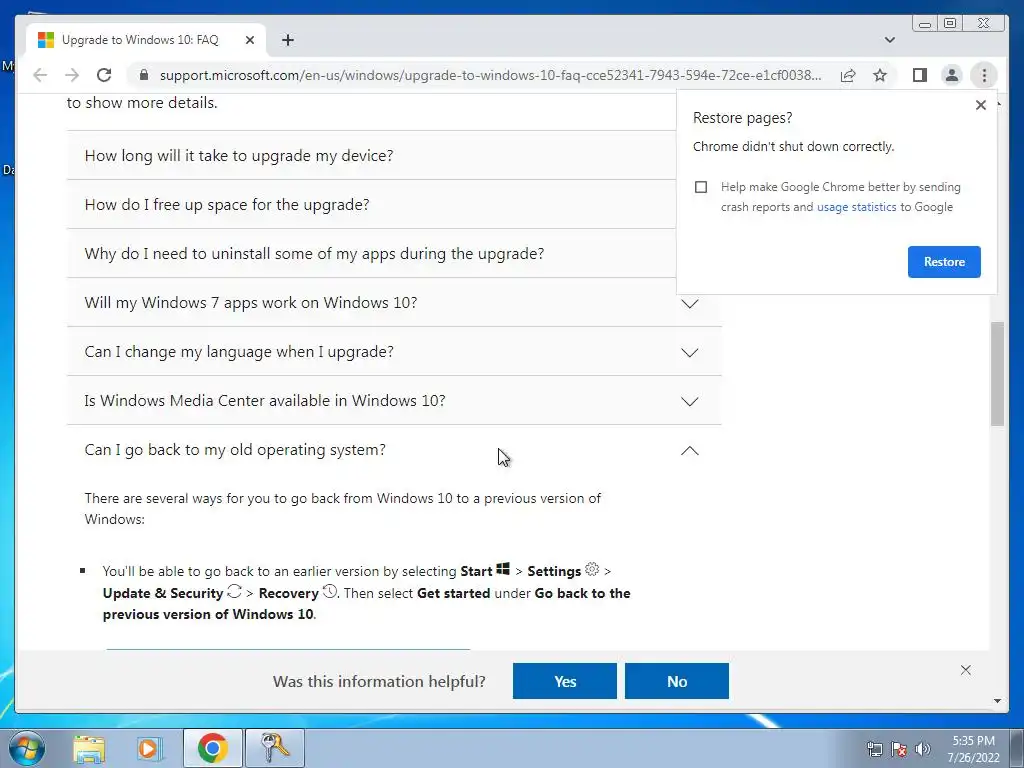Screen dimensions: 1024x768
Task: Click the Update & Security sync icon
Action: [x=234, y=592]
